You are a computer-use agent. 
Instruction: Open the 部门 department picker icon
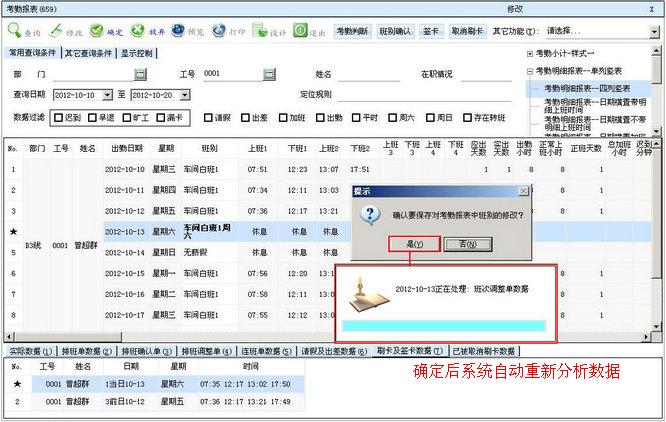[x=141, y=74]
